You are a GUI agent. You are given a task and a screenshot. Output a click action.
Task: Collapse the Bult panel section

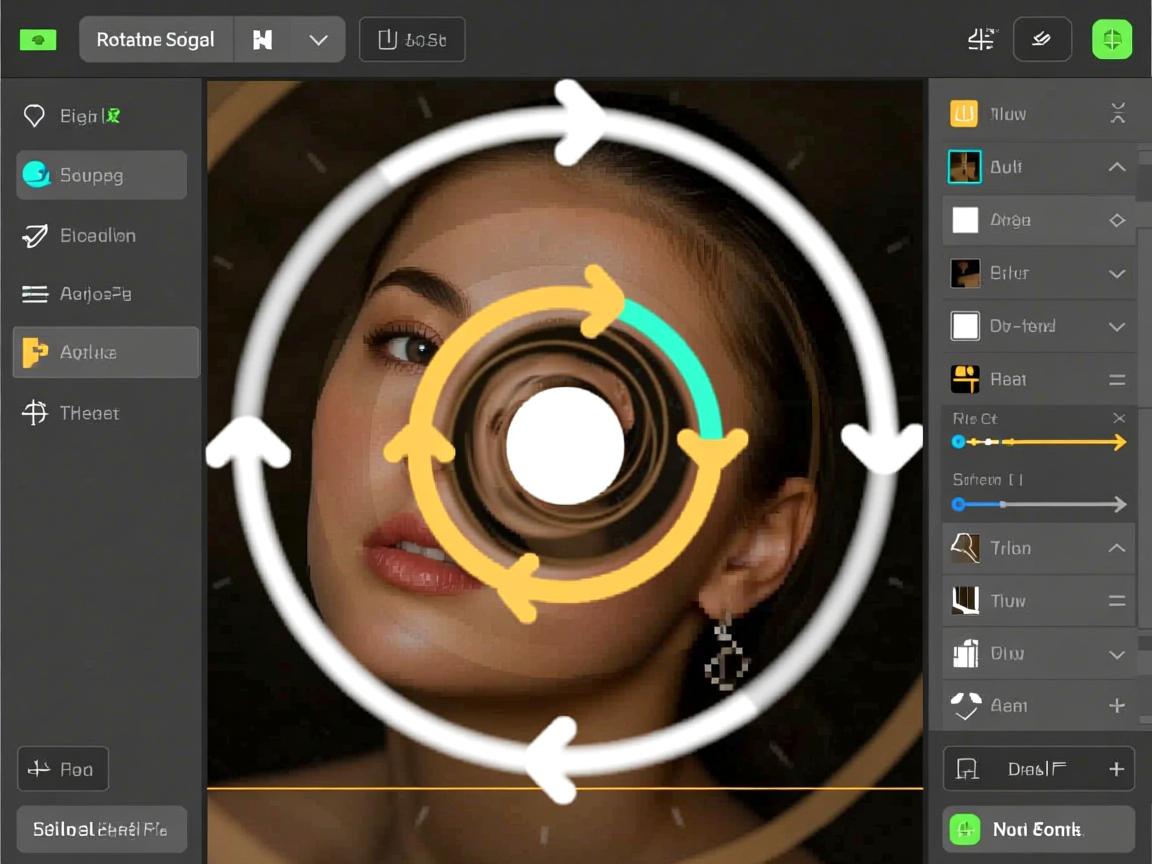1117,167
